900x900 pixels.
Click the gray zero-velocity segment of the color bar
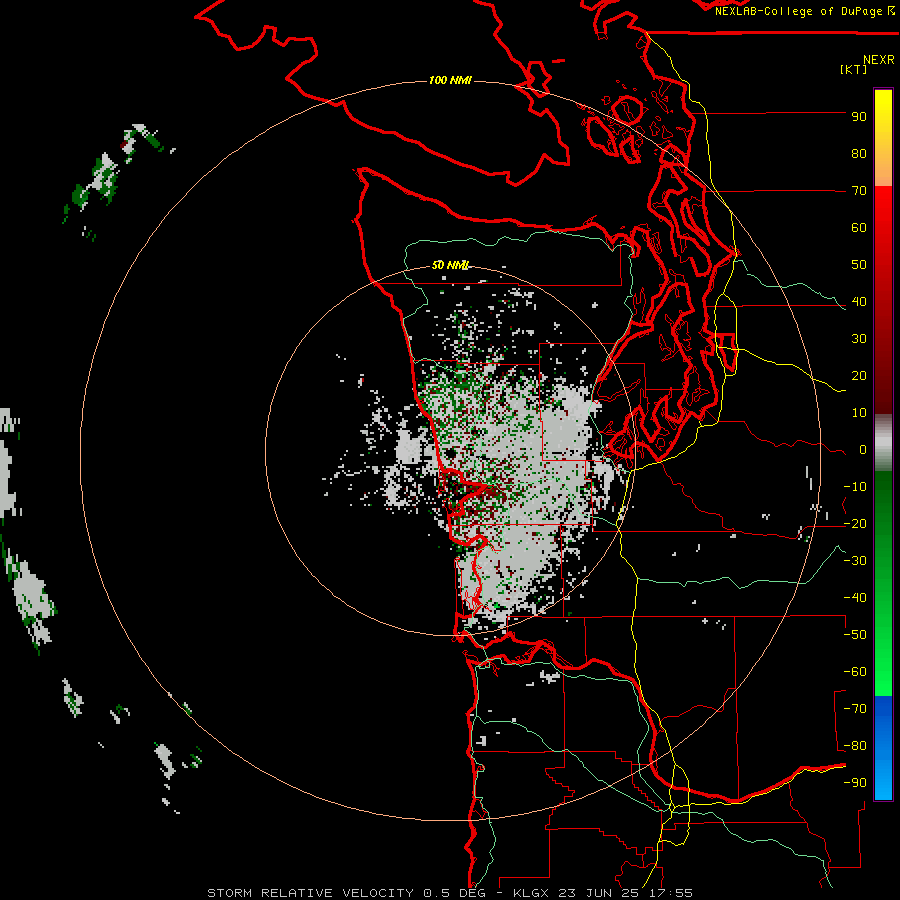pos(883,443)
